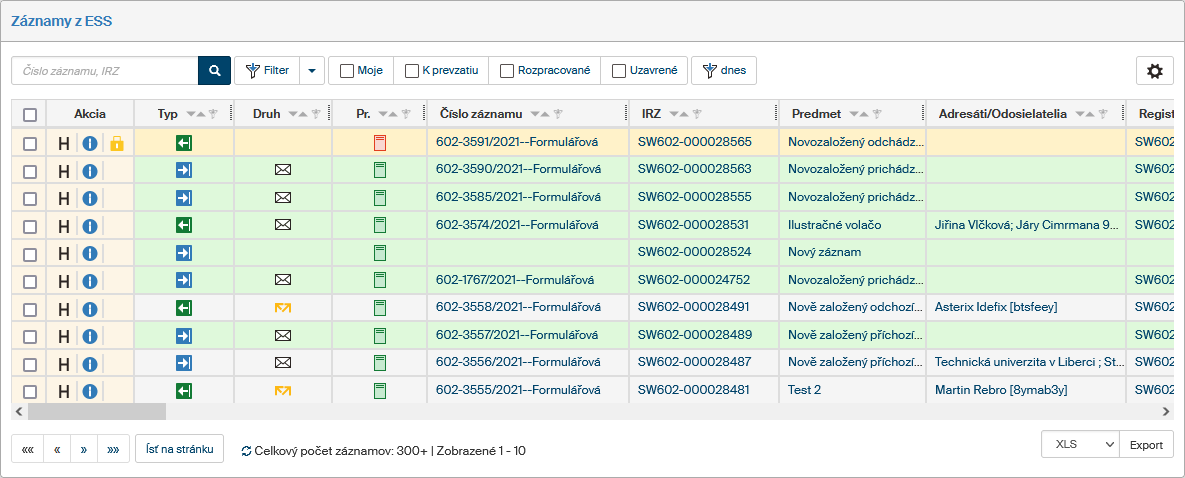Click the red priority icon in first row
This screenshot has width=1185, height=478.
tap(379, 143)
